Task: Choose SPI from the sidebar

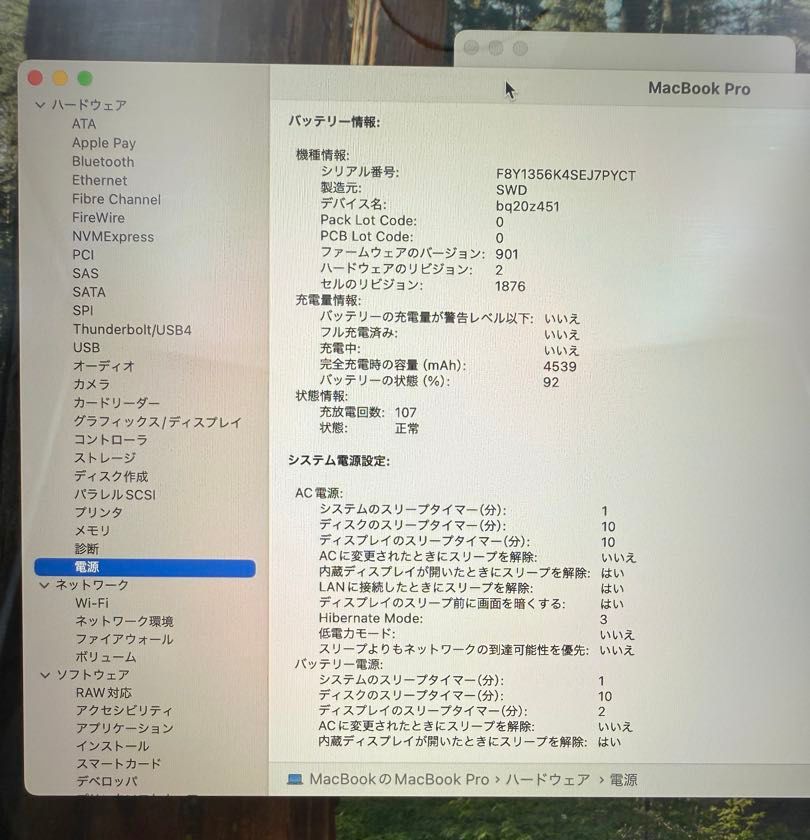Action: point(83,311)
